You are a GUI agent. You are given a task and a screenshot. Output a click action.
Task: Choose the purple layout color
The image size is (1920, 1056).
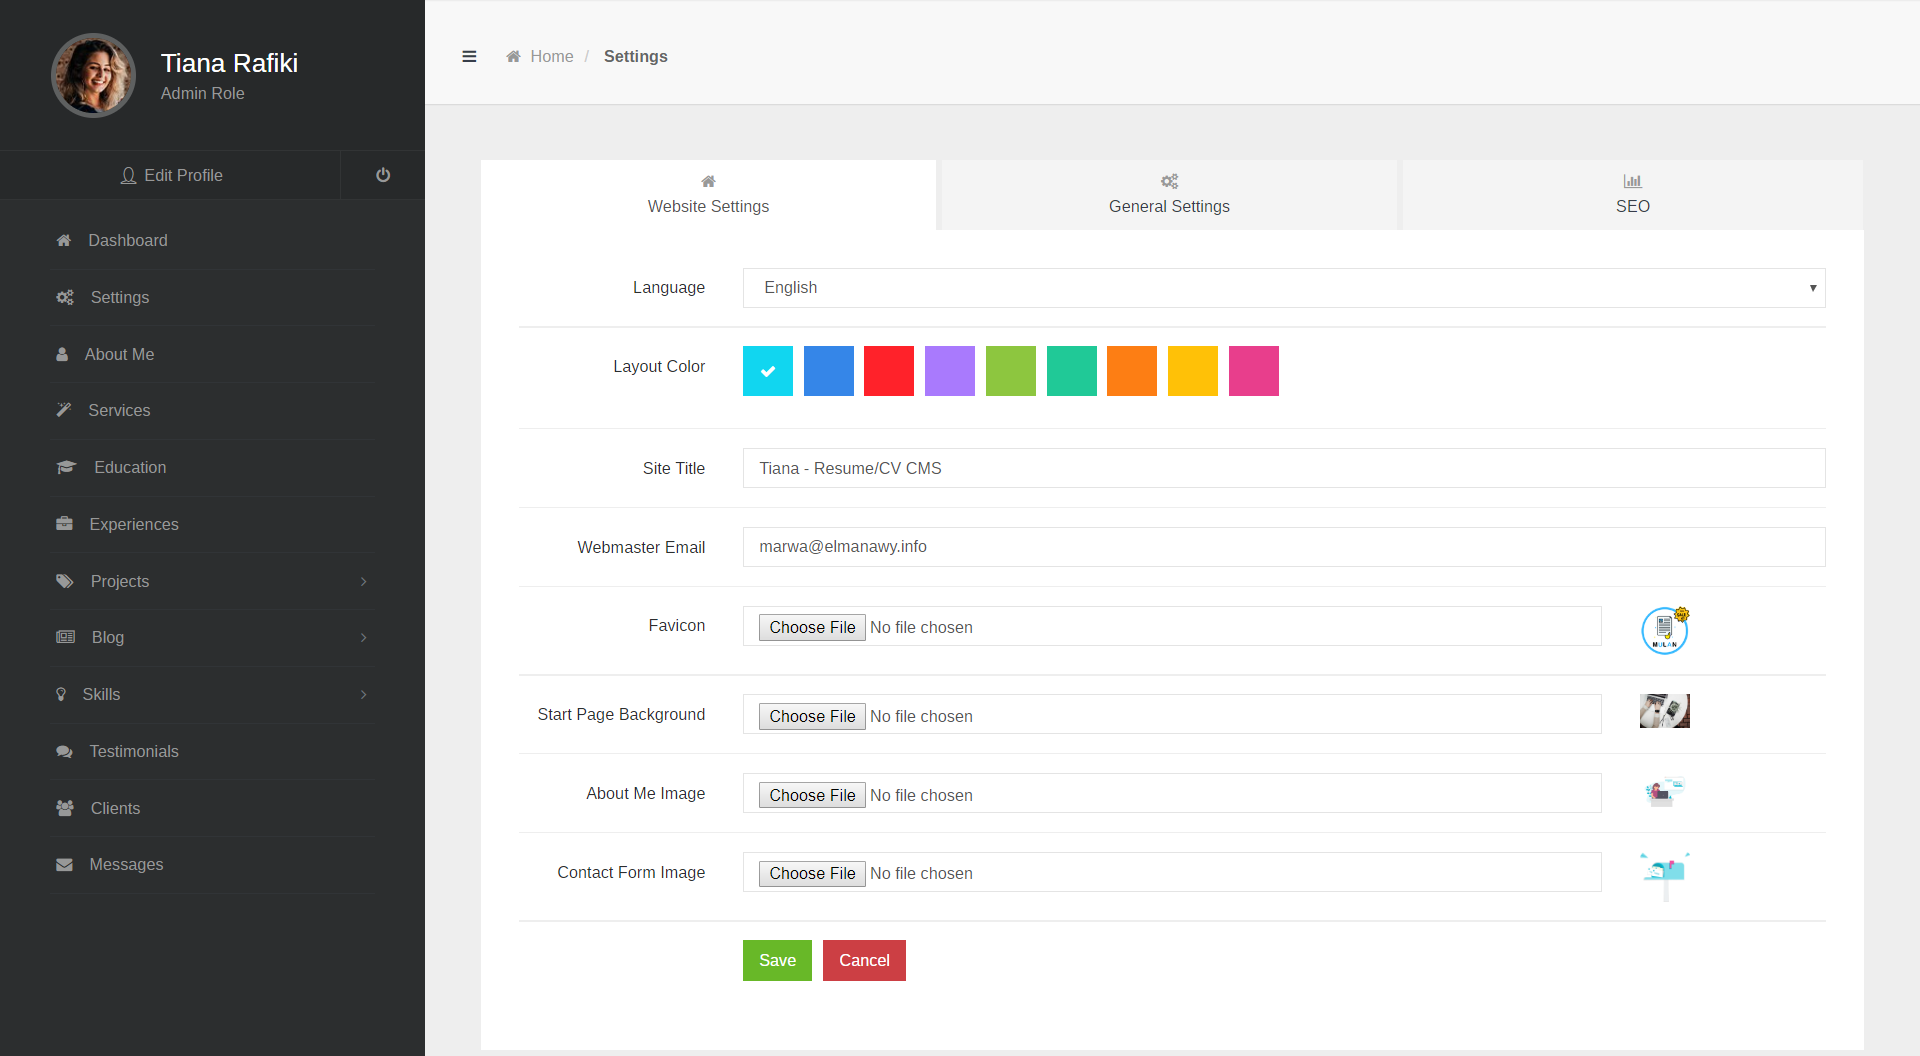point(950,371)
